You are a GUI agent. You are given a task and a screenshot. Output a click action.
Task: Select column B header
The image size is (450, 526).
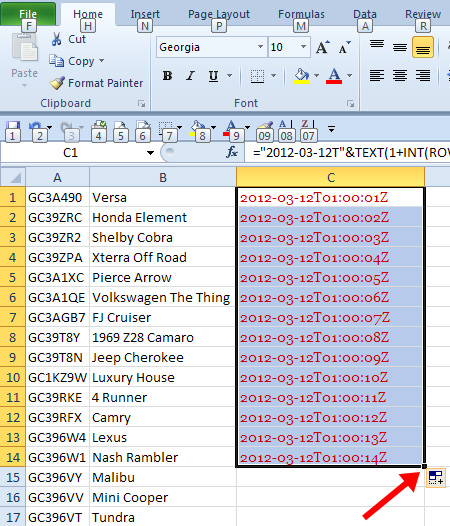click(x=163, y=177)
